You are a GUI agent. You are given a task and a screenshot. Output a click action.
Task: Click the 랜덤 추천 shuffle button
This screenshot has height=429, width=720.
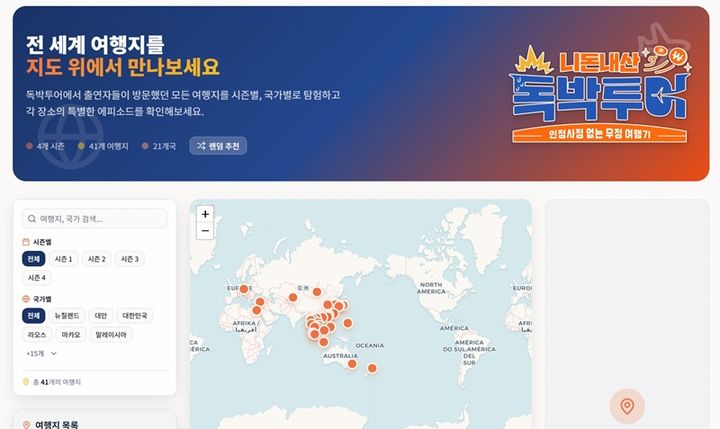[x=218, y=146]
